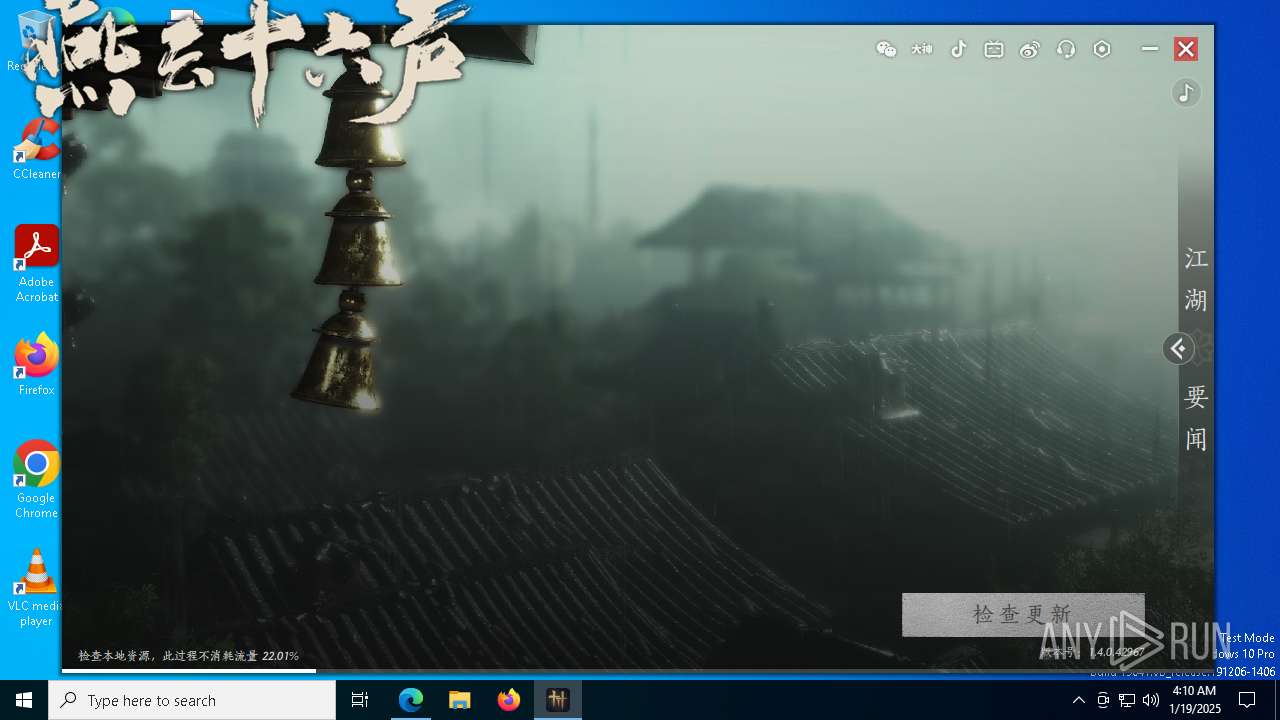
Task: Click the Meet Now camera tray icon
Action: [1103, 700]
